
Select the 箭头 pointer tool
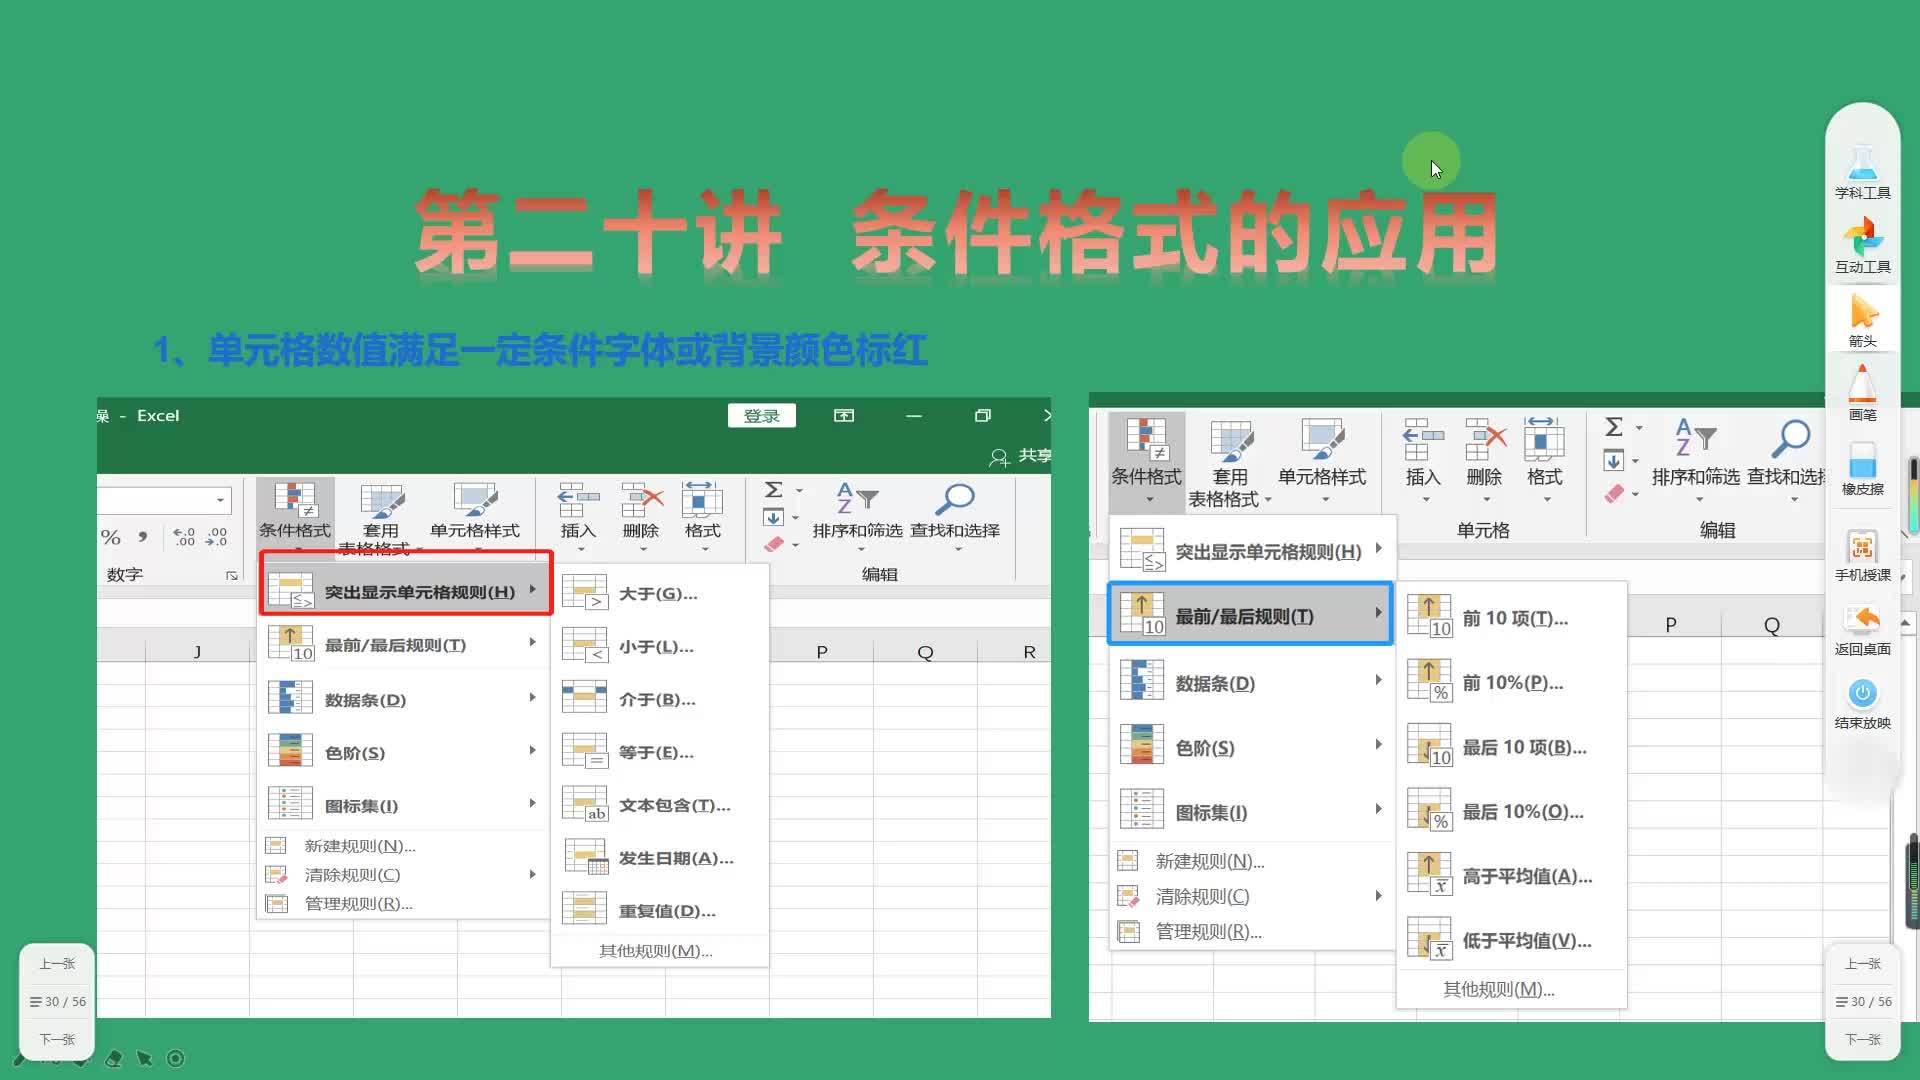point(1862,319)
